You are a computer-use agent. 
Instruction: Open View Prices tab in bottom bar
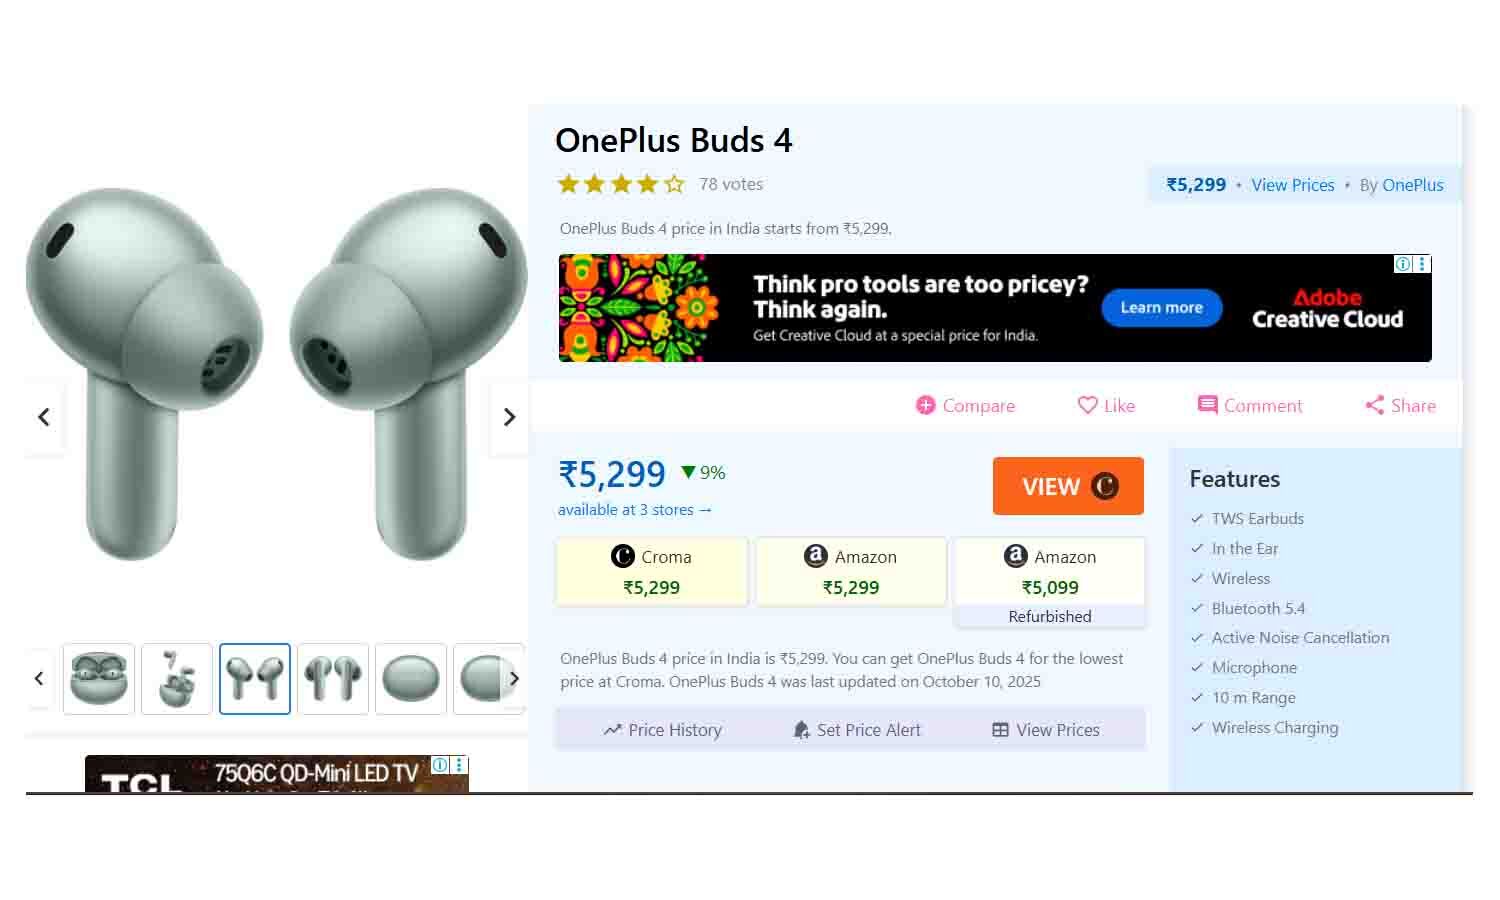tap(1045, 730)
